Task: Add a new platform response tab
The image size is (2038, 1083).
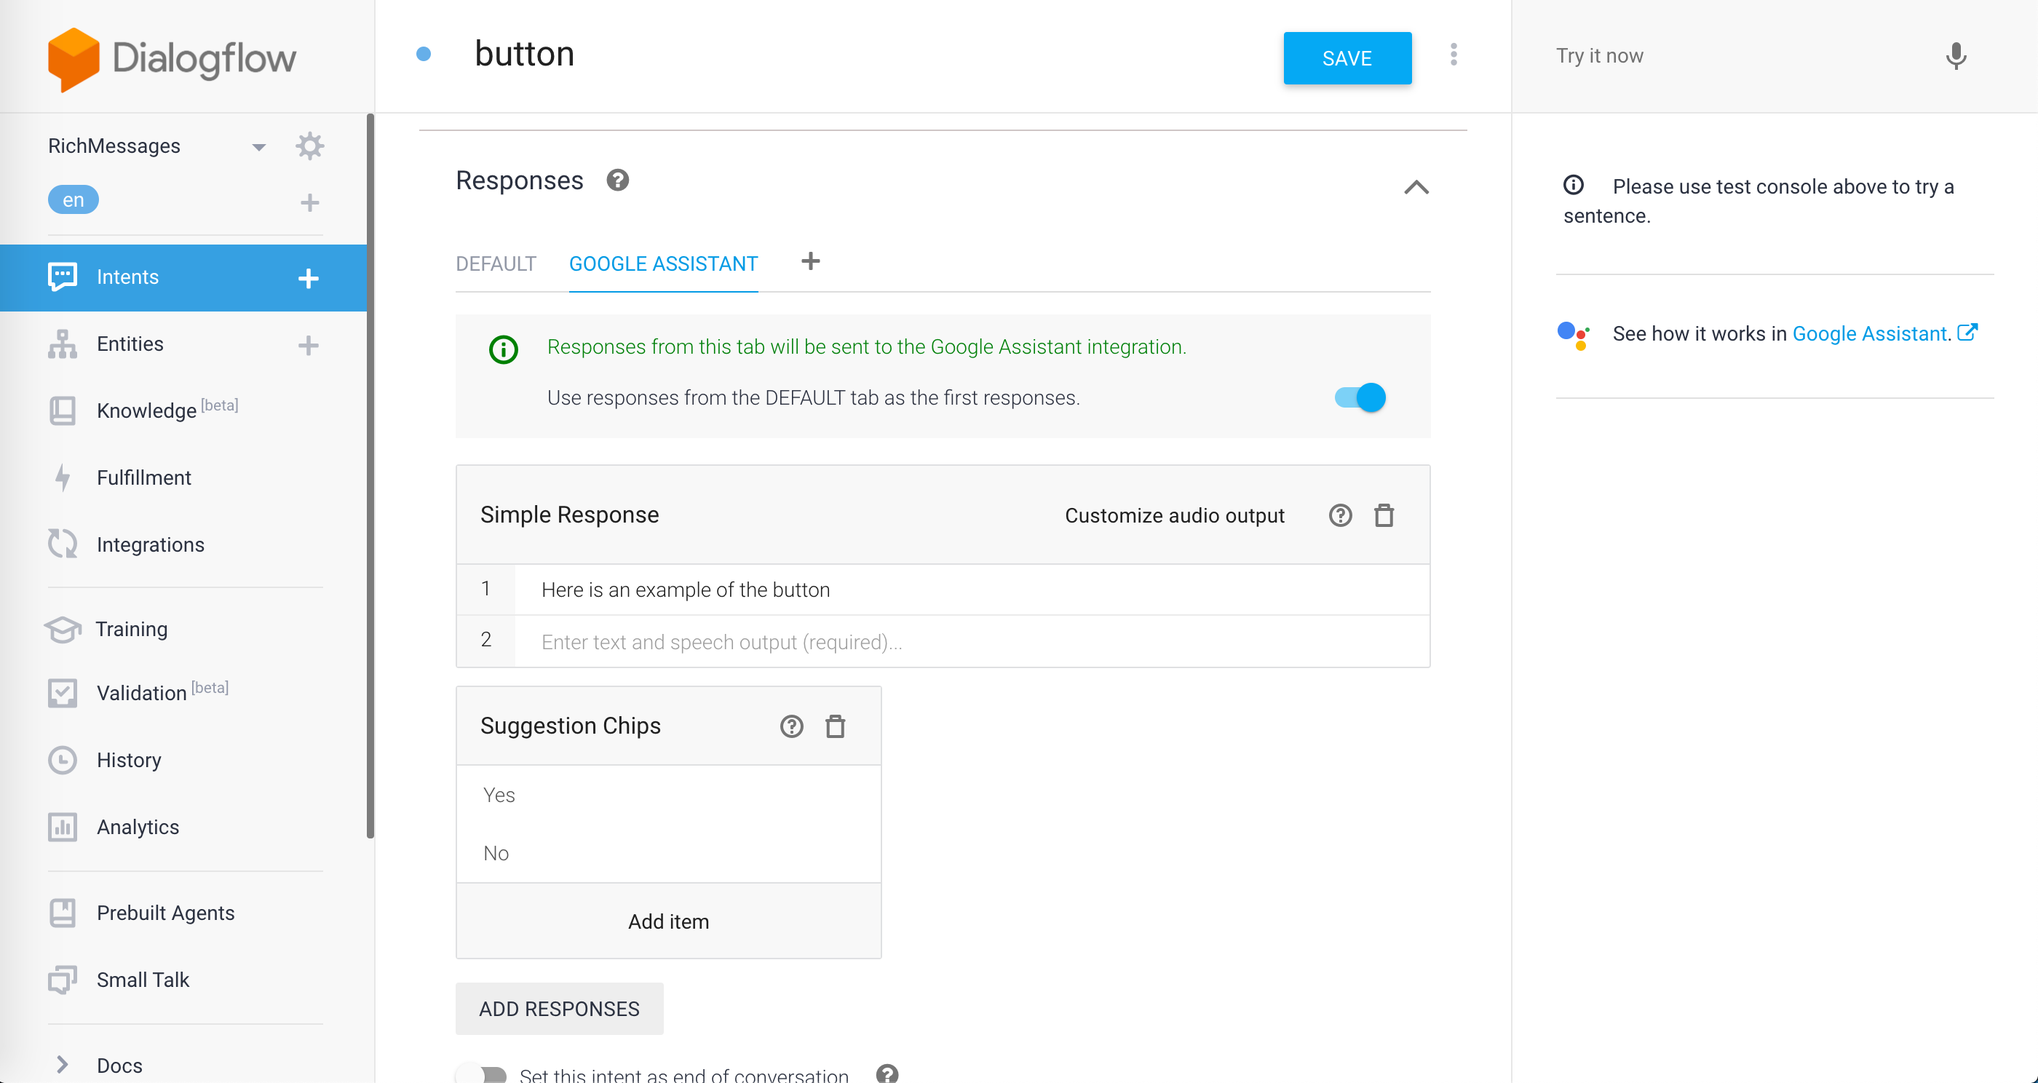Action: [810, 262]
